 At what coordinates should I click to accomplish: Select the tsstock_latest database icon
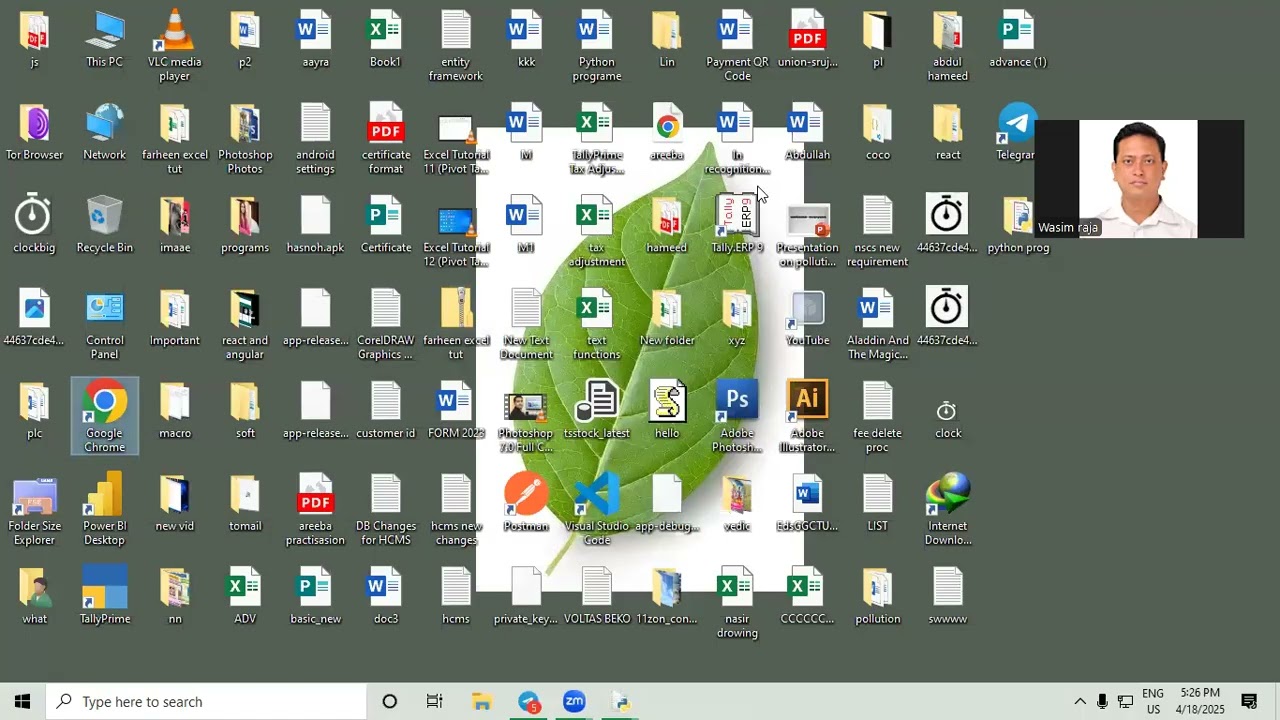[x=597, y=411]
